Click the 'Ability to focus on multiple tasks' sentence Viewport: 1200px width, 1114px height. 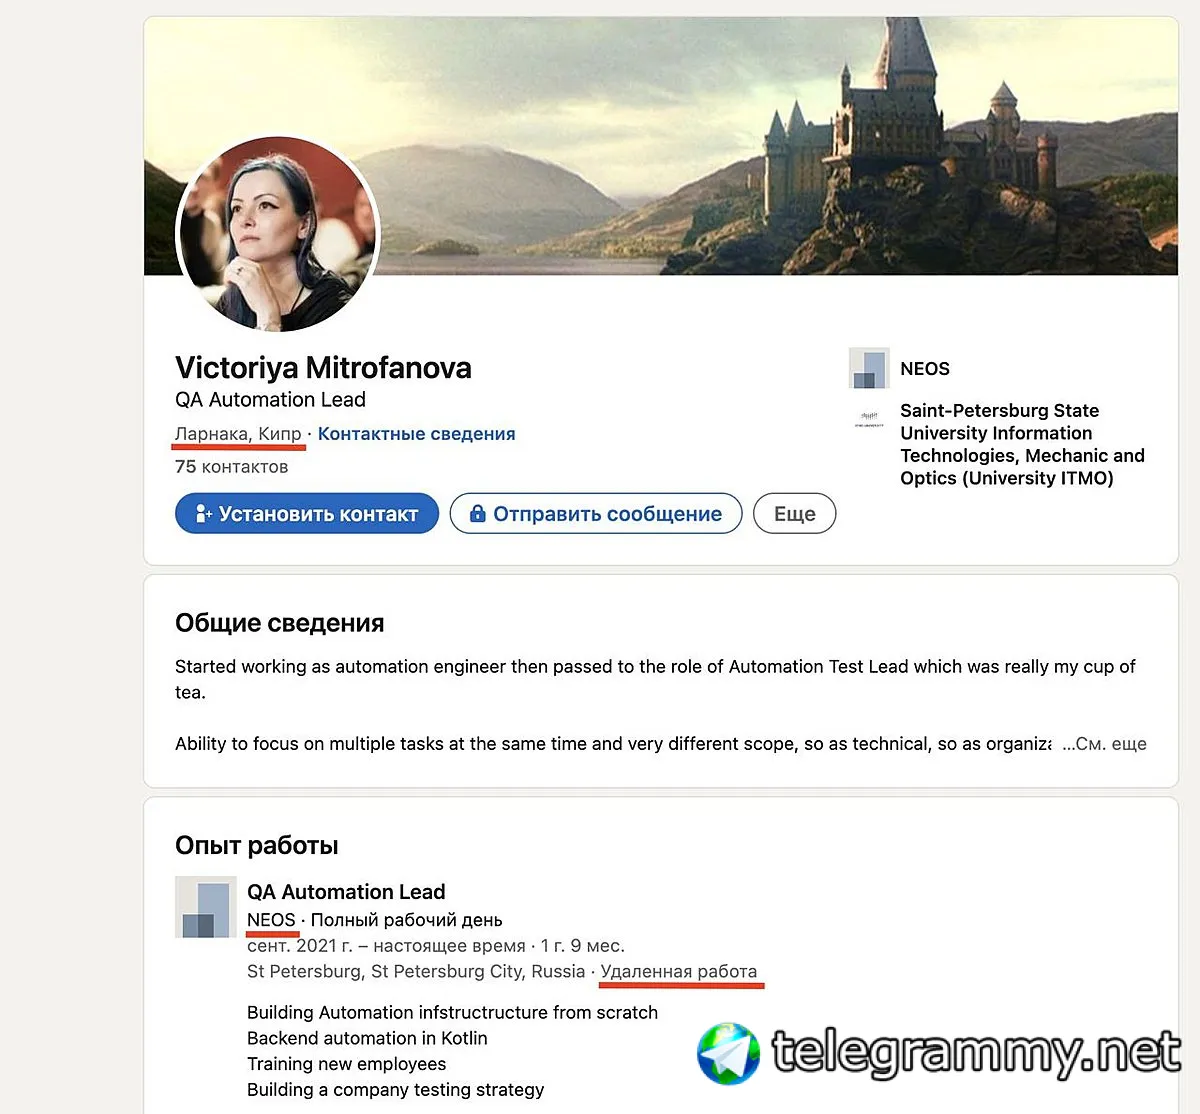613,744
